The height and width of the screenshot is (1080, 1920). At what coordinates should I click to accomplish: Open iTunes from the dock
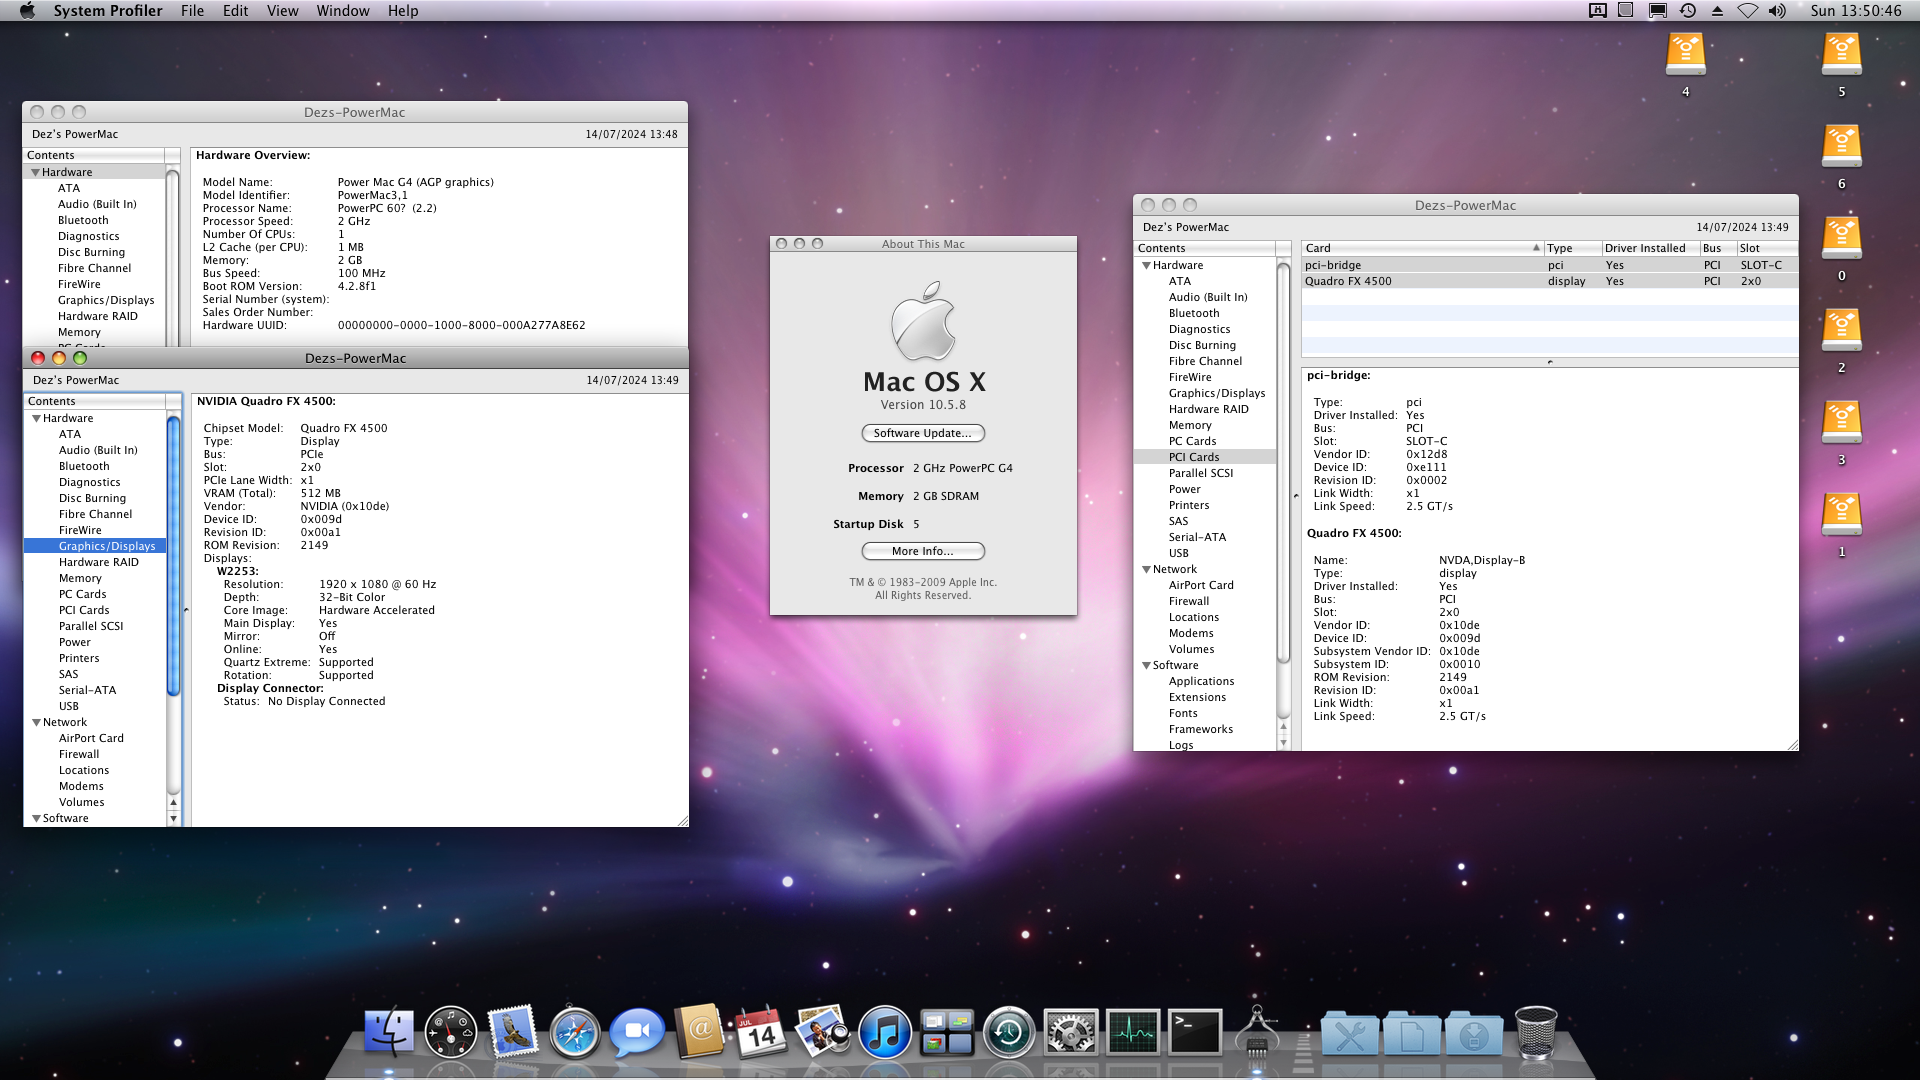885,1033
